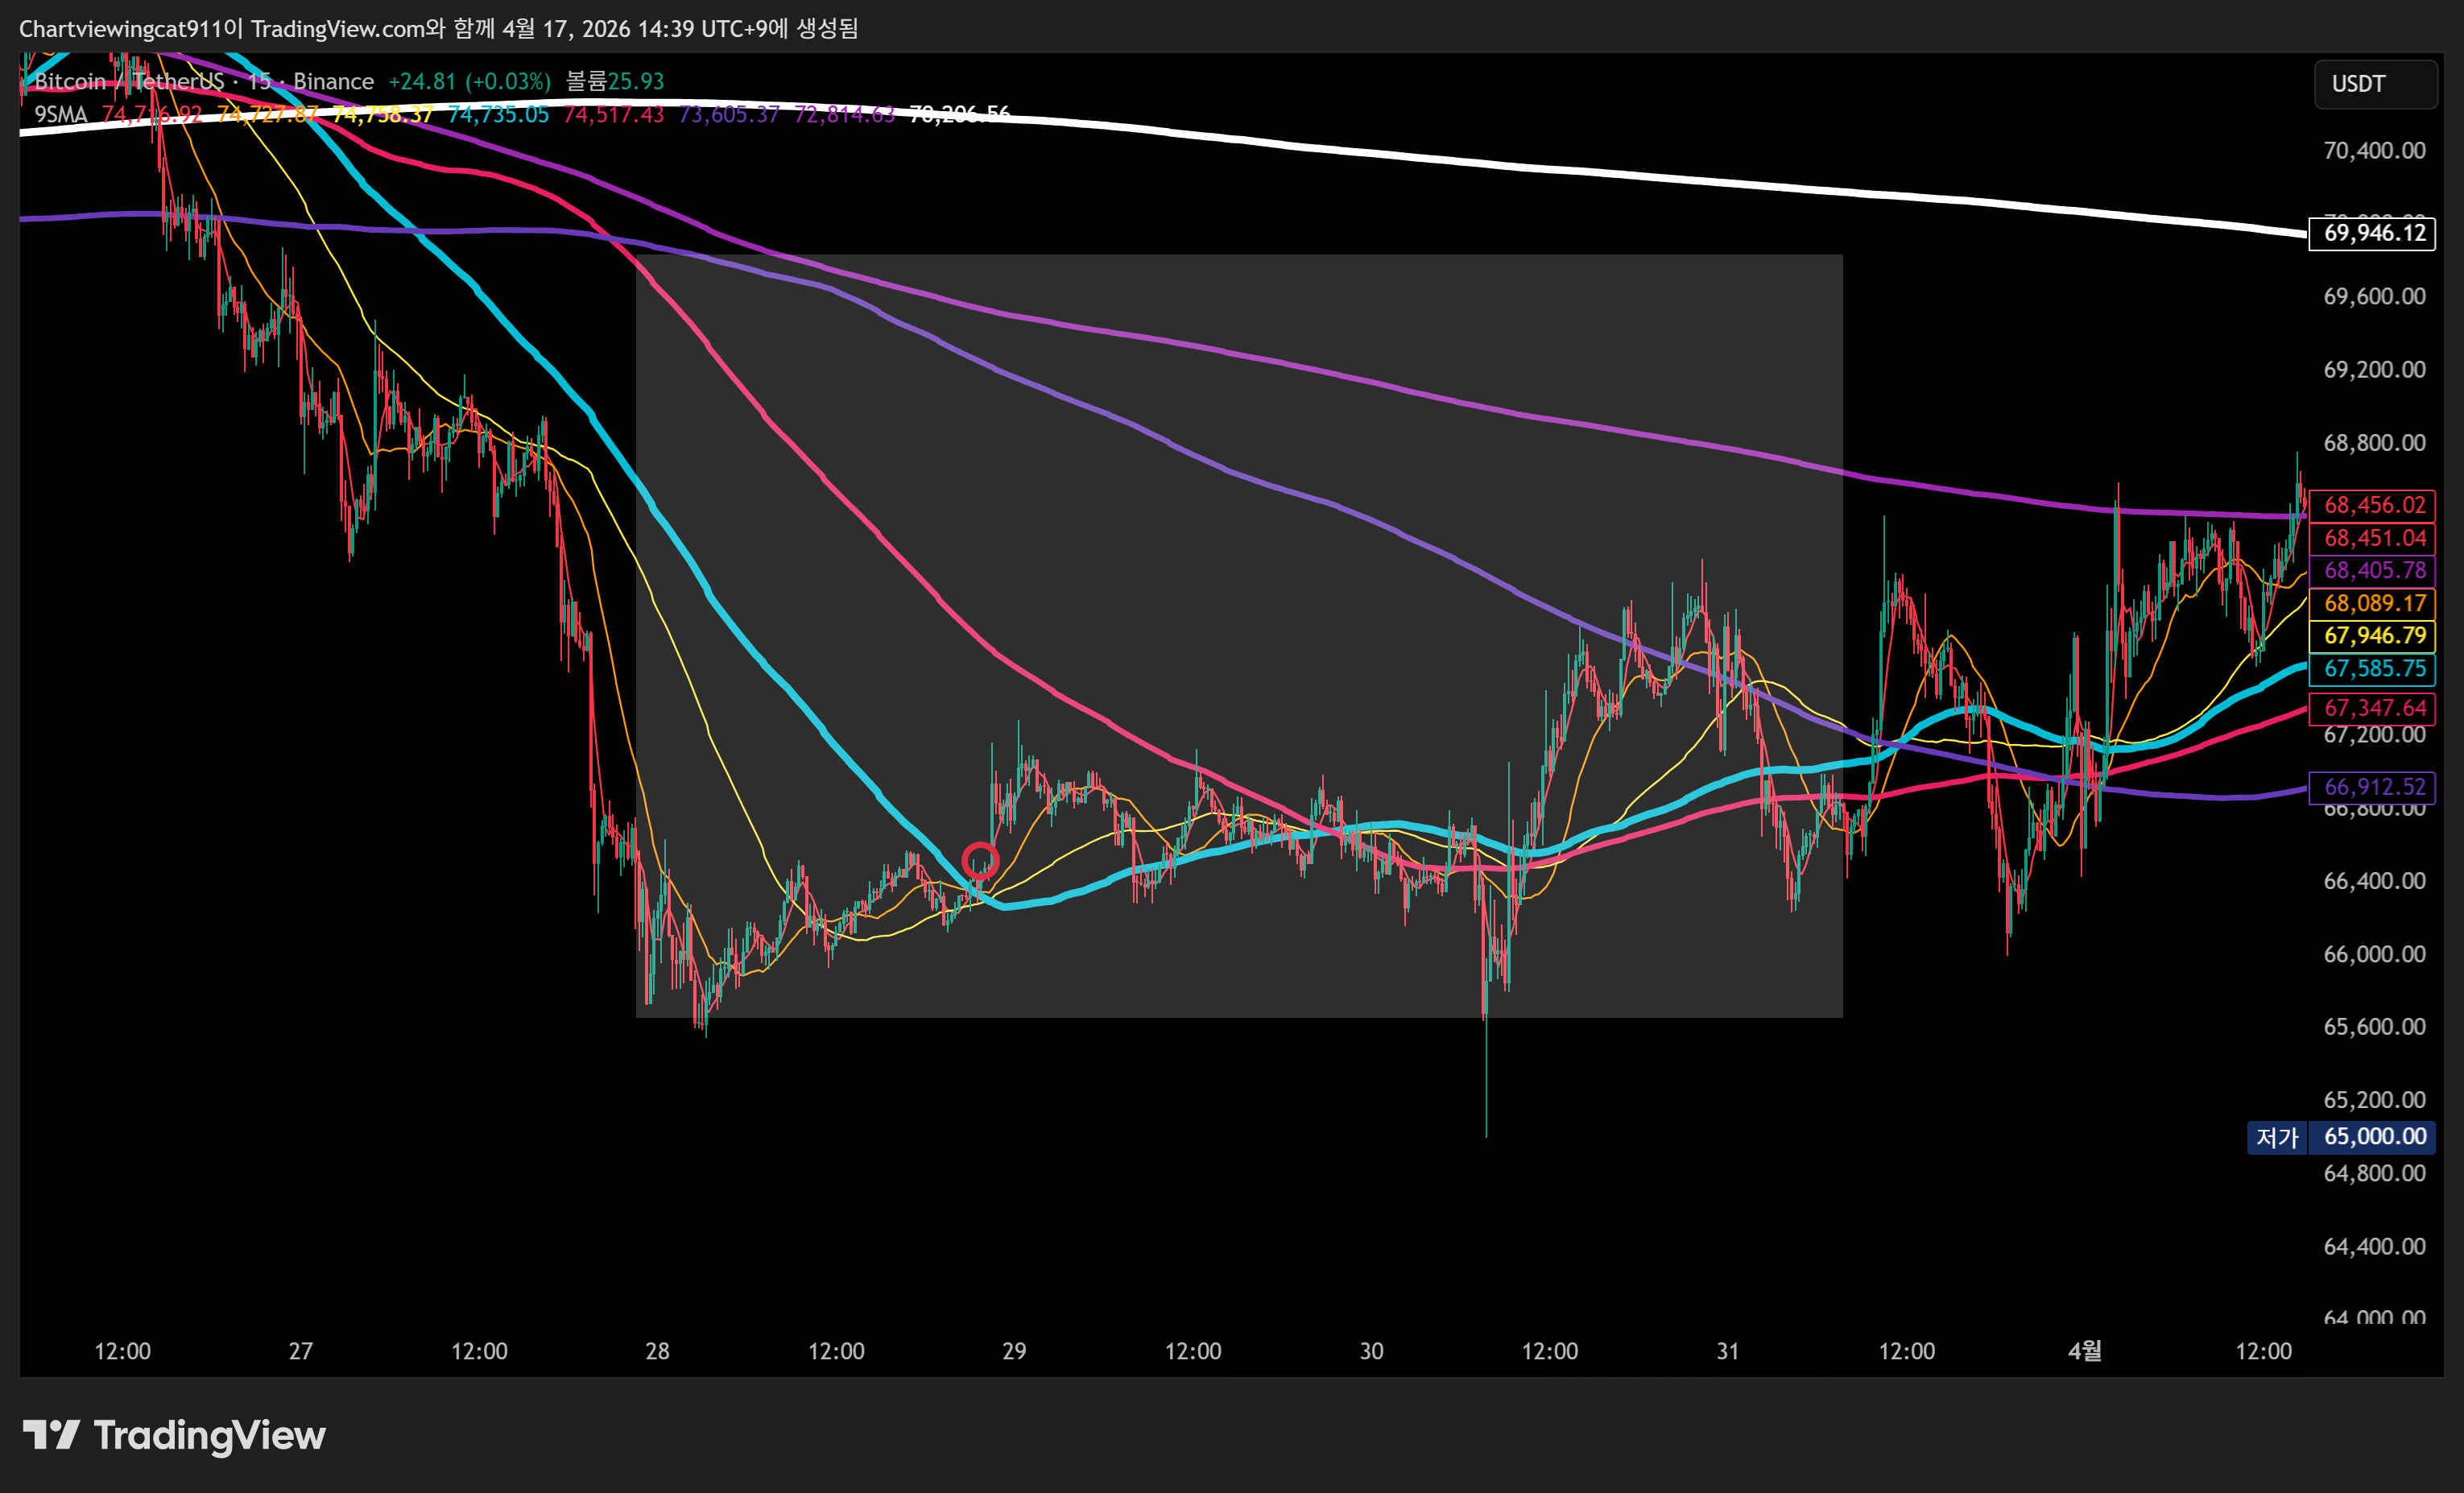The height and width of the screenshot is (1493, 2464).
Task: Click the 68,456.02 red price label
Action: pos(2372,505)
